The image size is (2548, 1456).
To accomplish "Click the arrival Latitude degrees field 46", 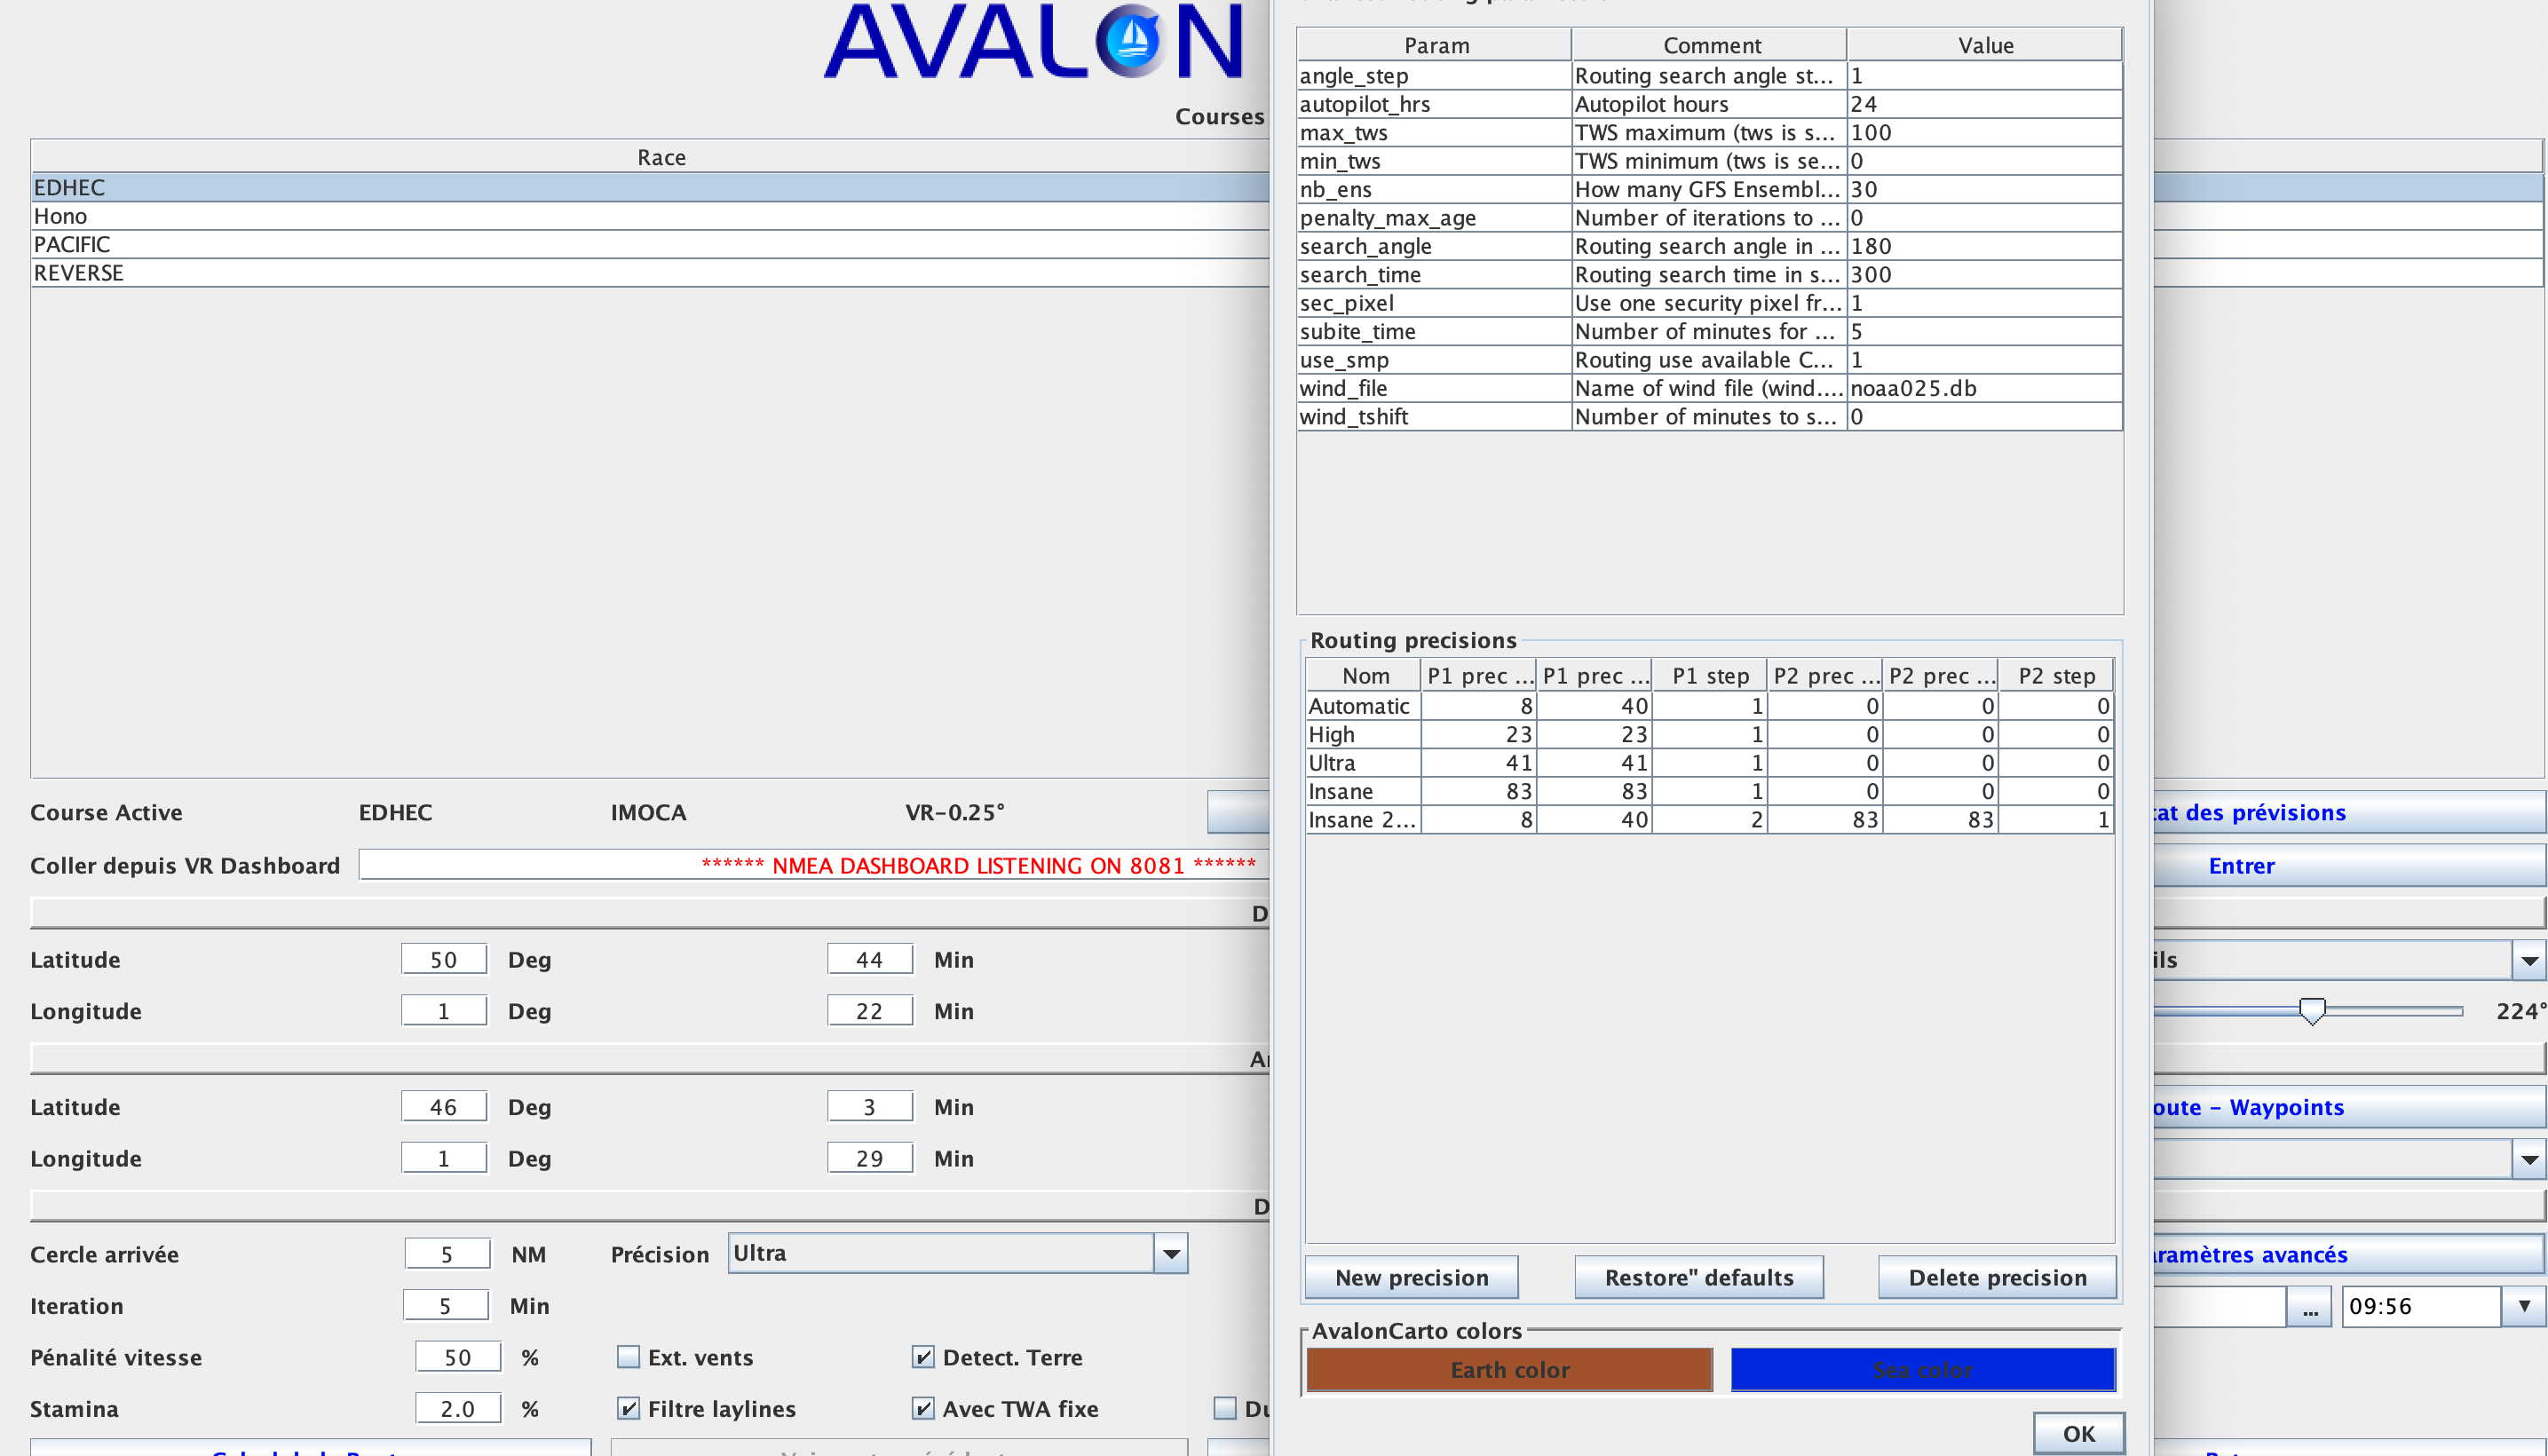I will point(444,1106).
